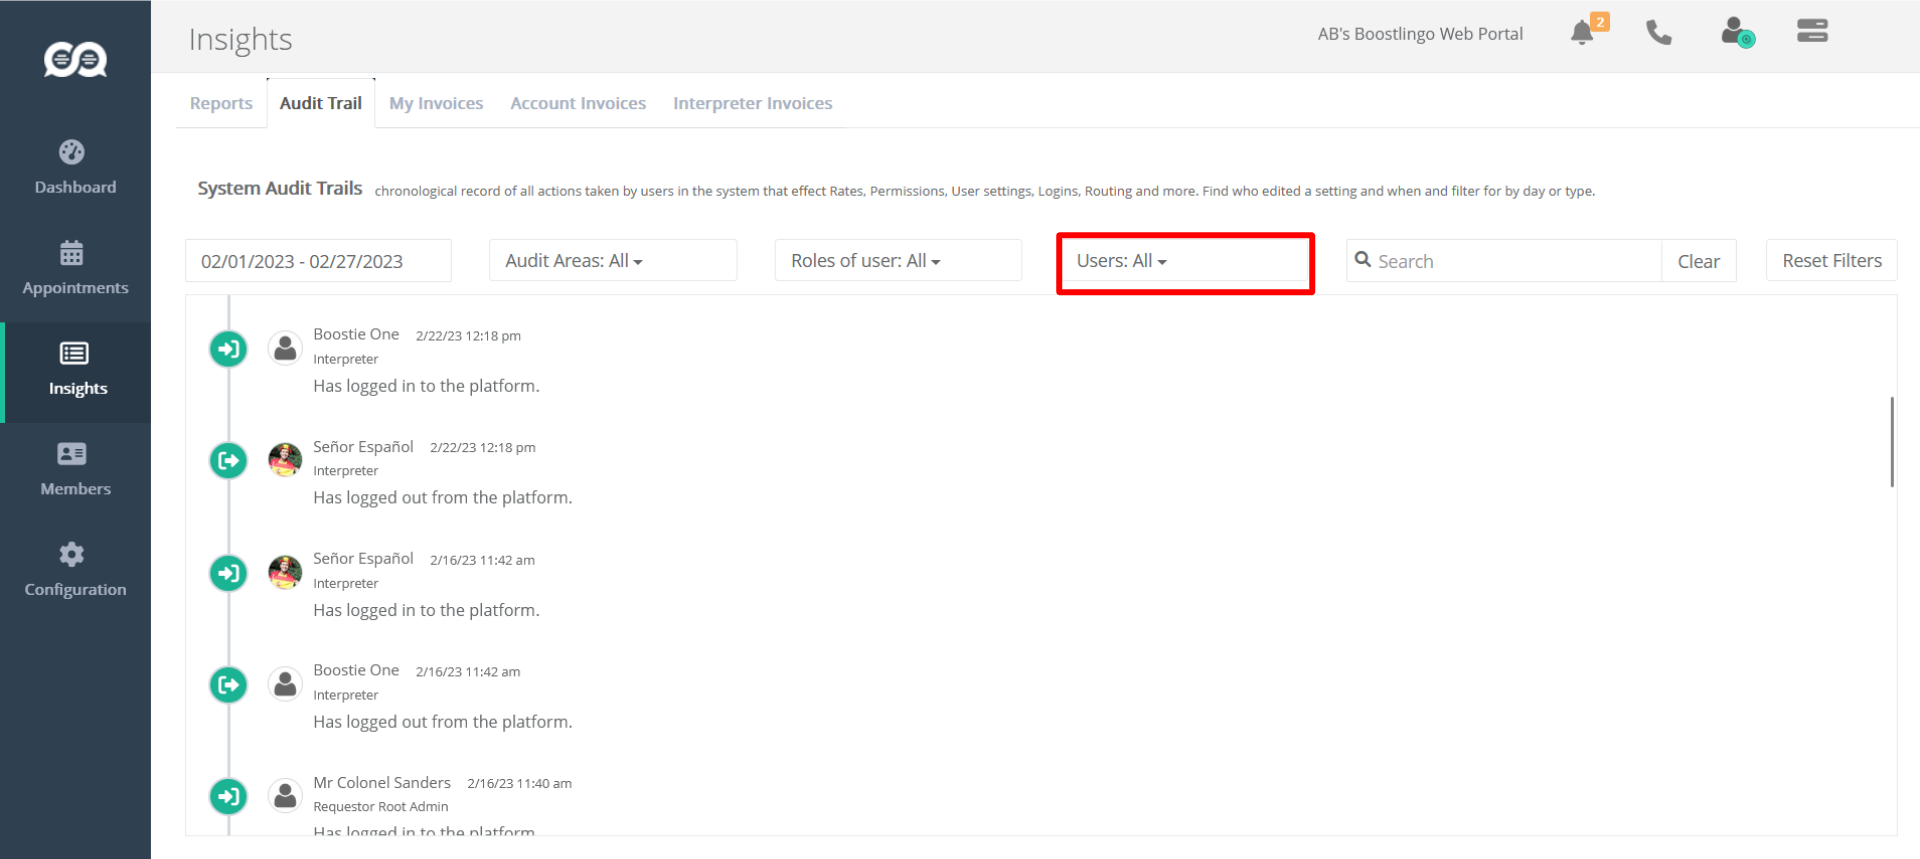
Task: Click logout icon for Boostie One 11:42 am entry
Action: click(229, 685)
